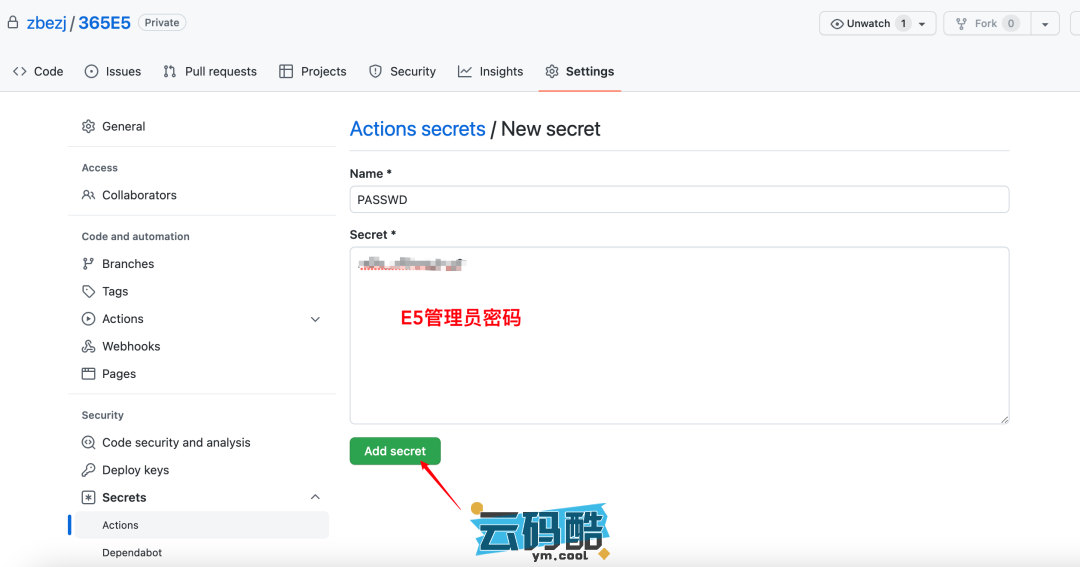Screen dimensions: 1080x567
Task: Follow the Actions secrets breadcrumb link
Action: tap(417, 129)
